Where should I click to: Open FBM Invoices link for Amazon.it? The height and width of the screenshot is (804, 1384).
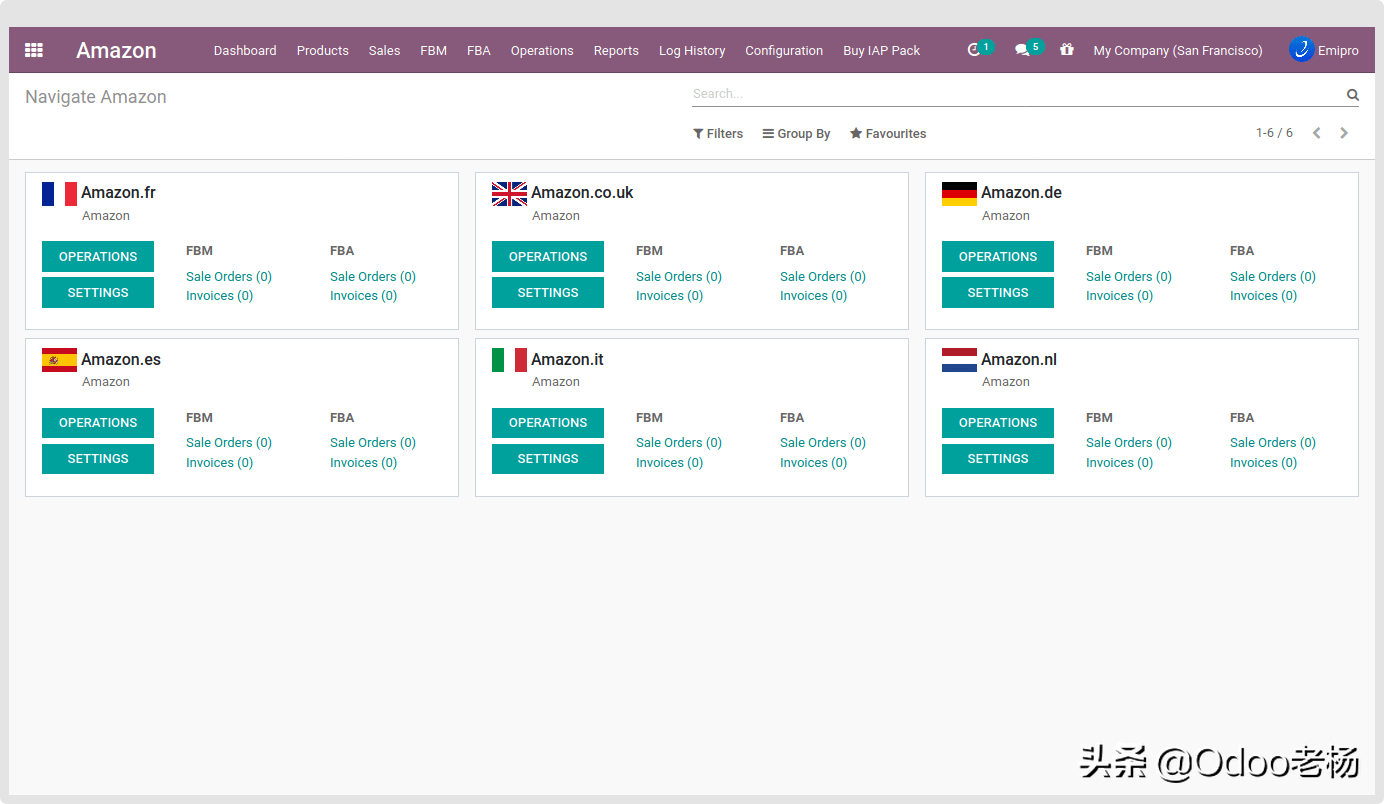[x=669, y=463]
